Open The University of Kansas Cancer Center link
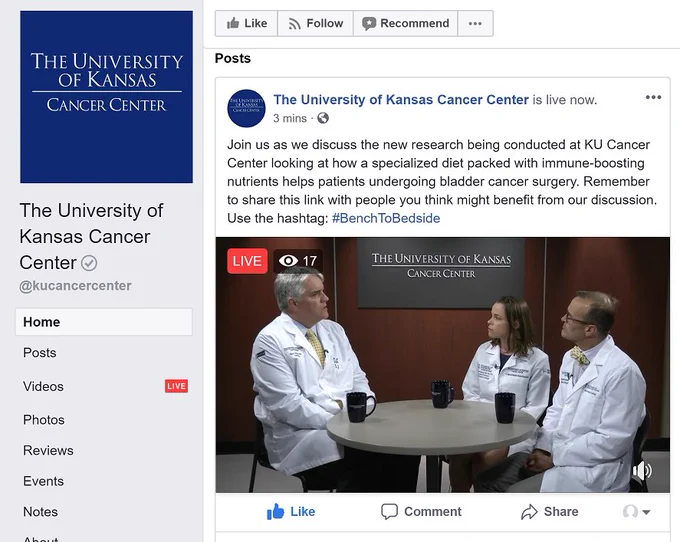The height and width of the screenshot is (542, 680). pos(401,100)
